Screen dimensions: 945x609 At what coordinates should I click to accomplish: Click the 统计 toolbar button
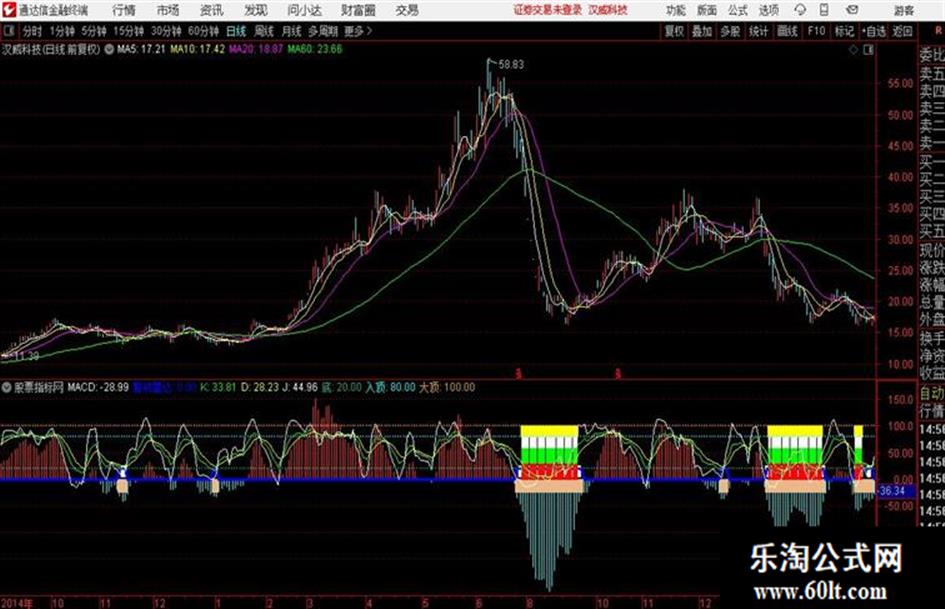[759, 31]
